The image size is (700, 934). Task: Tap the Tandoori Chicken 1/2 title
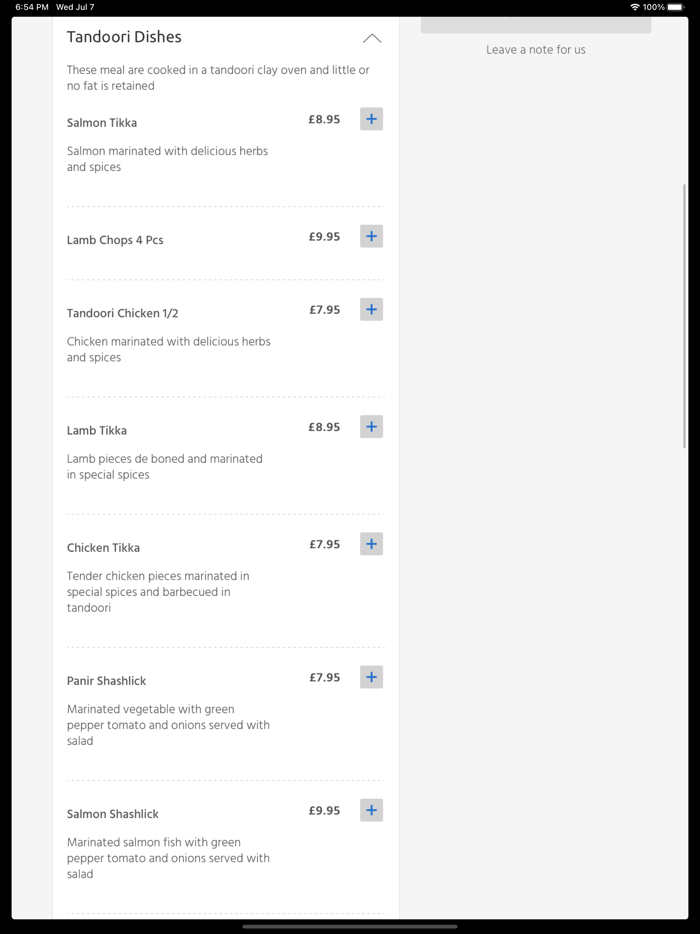coord(122,313)
